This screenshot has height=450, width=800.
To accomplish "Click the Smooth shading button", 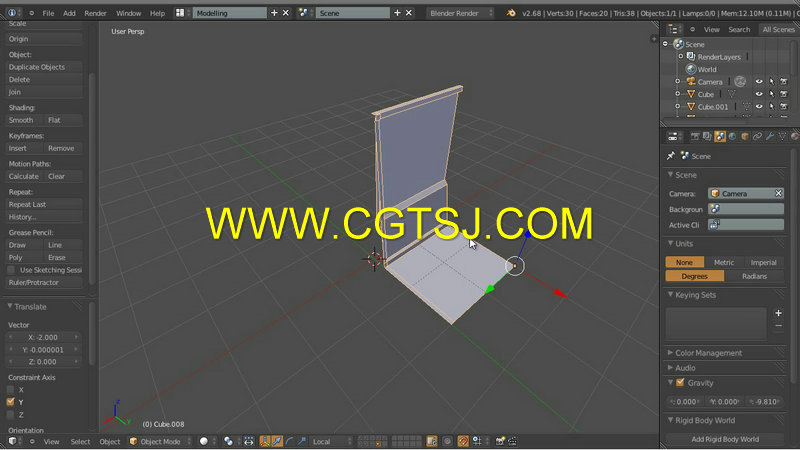I will (23, 120).
